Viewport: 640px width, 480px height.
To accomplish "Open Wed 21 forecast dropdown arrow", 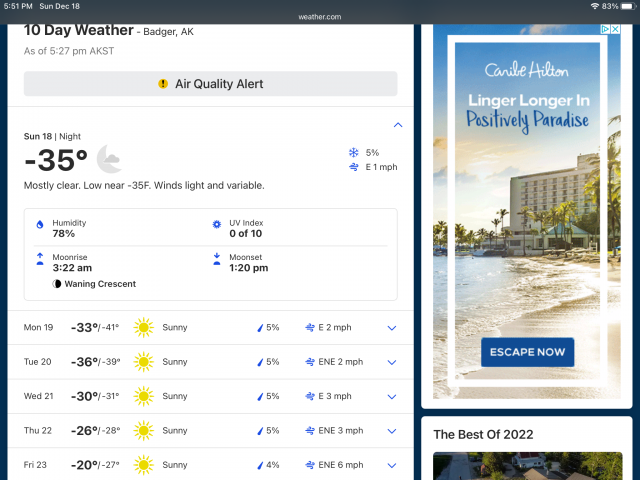I will [392, 396].
